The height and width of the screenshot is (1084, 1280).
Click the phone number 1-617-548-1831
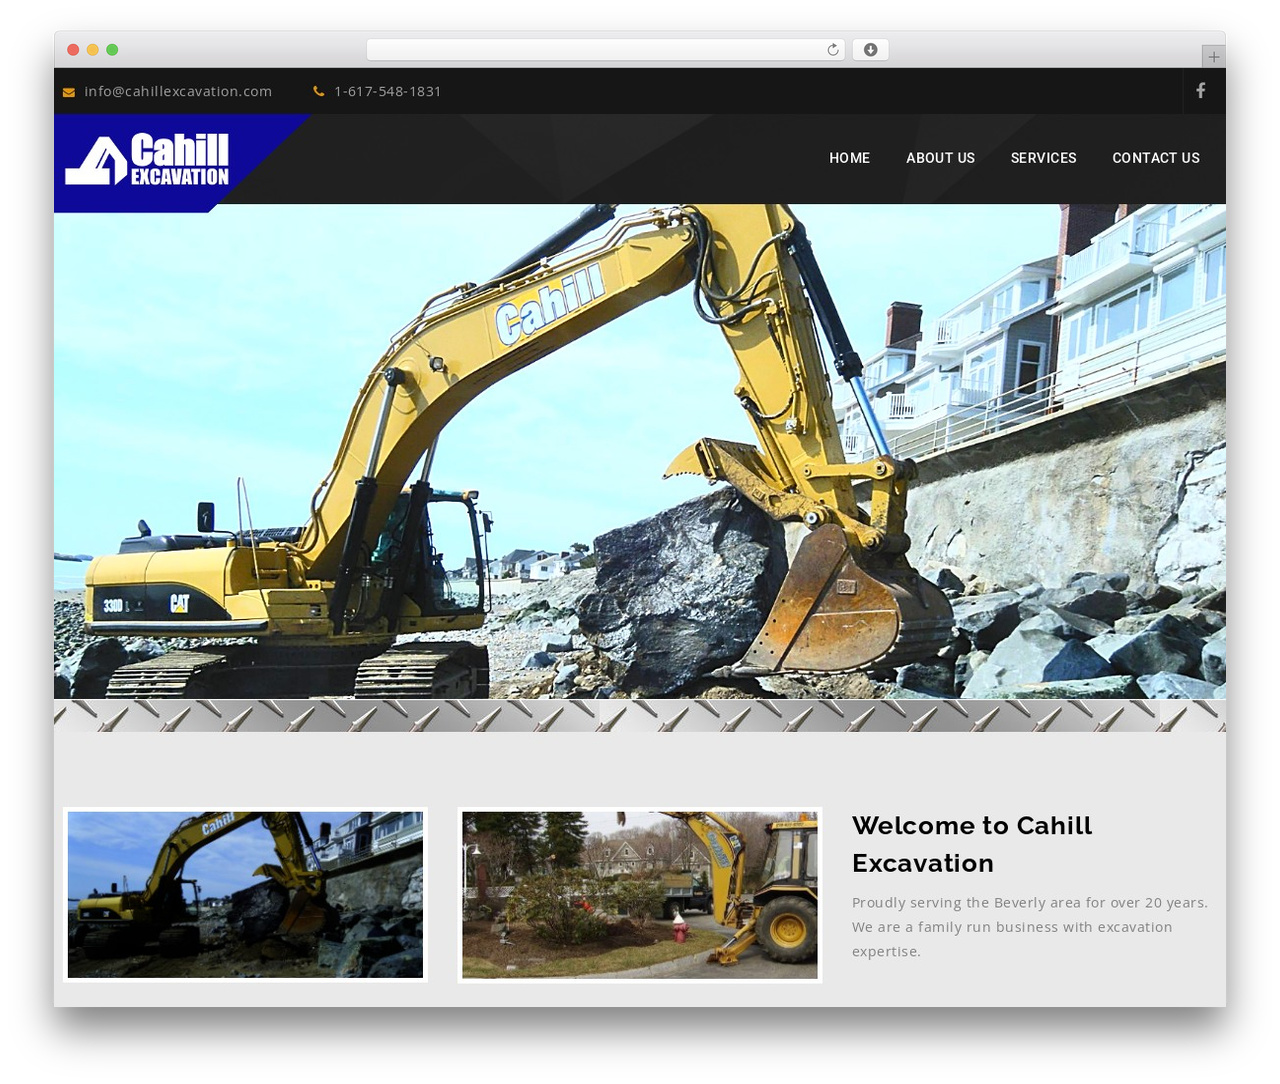click(x=387, y=91)
